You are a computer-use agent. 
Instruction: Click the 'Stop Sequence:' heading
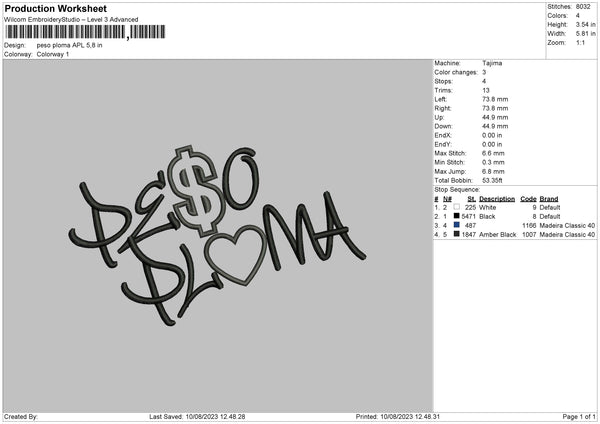tap(457, 189)
